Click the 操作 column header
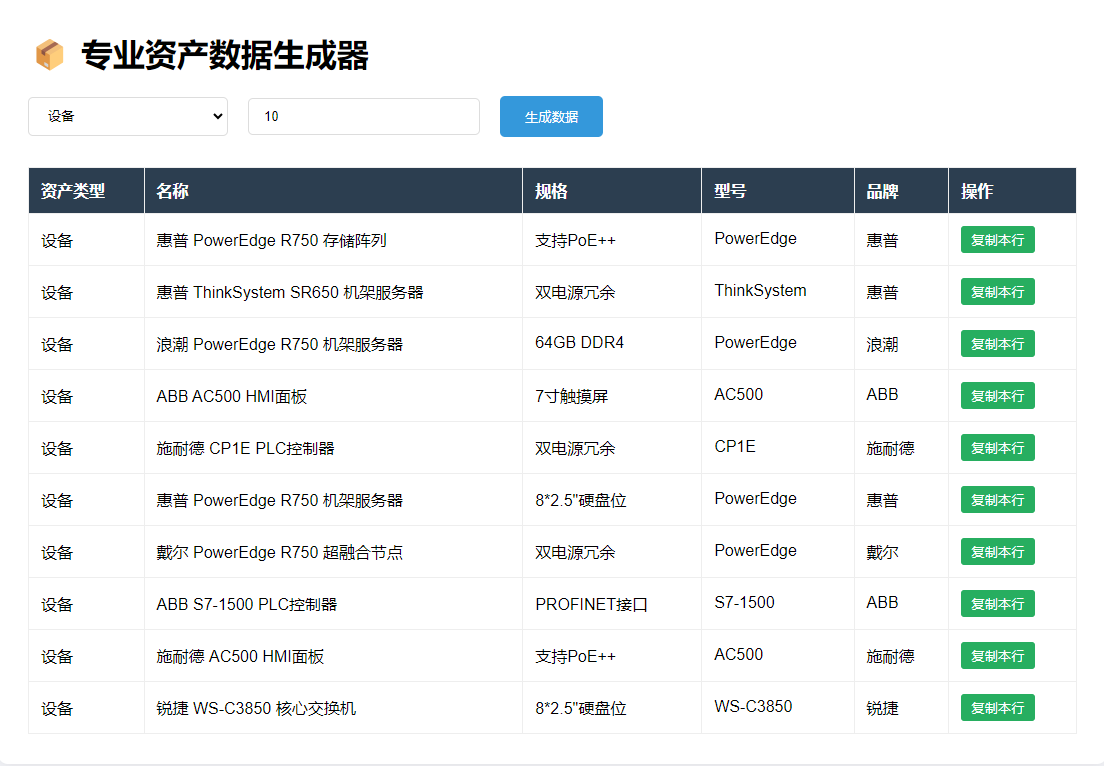 click(1012, 191)
